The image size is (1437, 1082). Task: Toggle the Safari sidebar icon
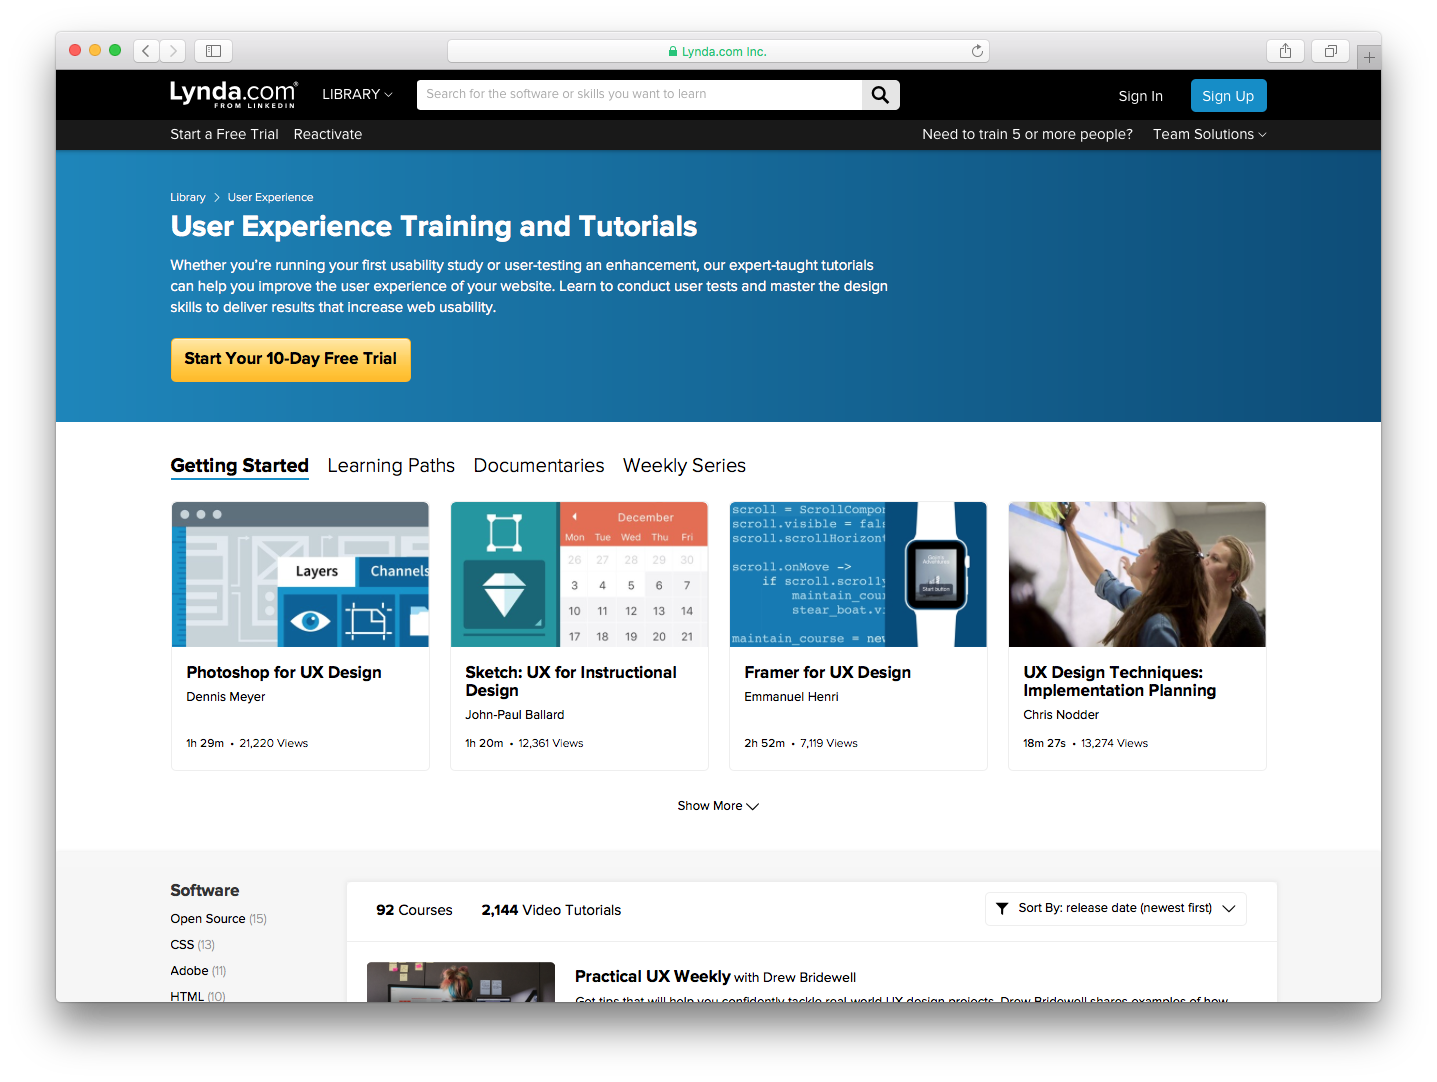213,51
